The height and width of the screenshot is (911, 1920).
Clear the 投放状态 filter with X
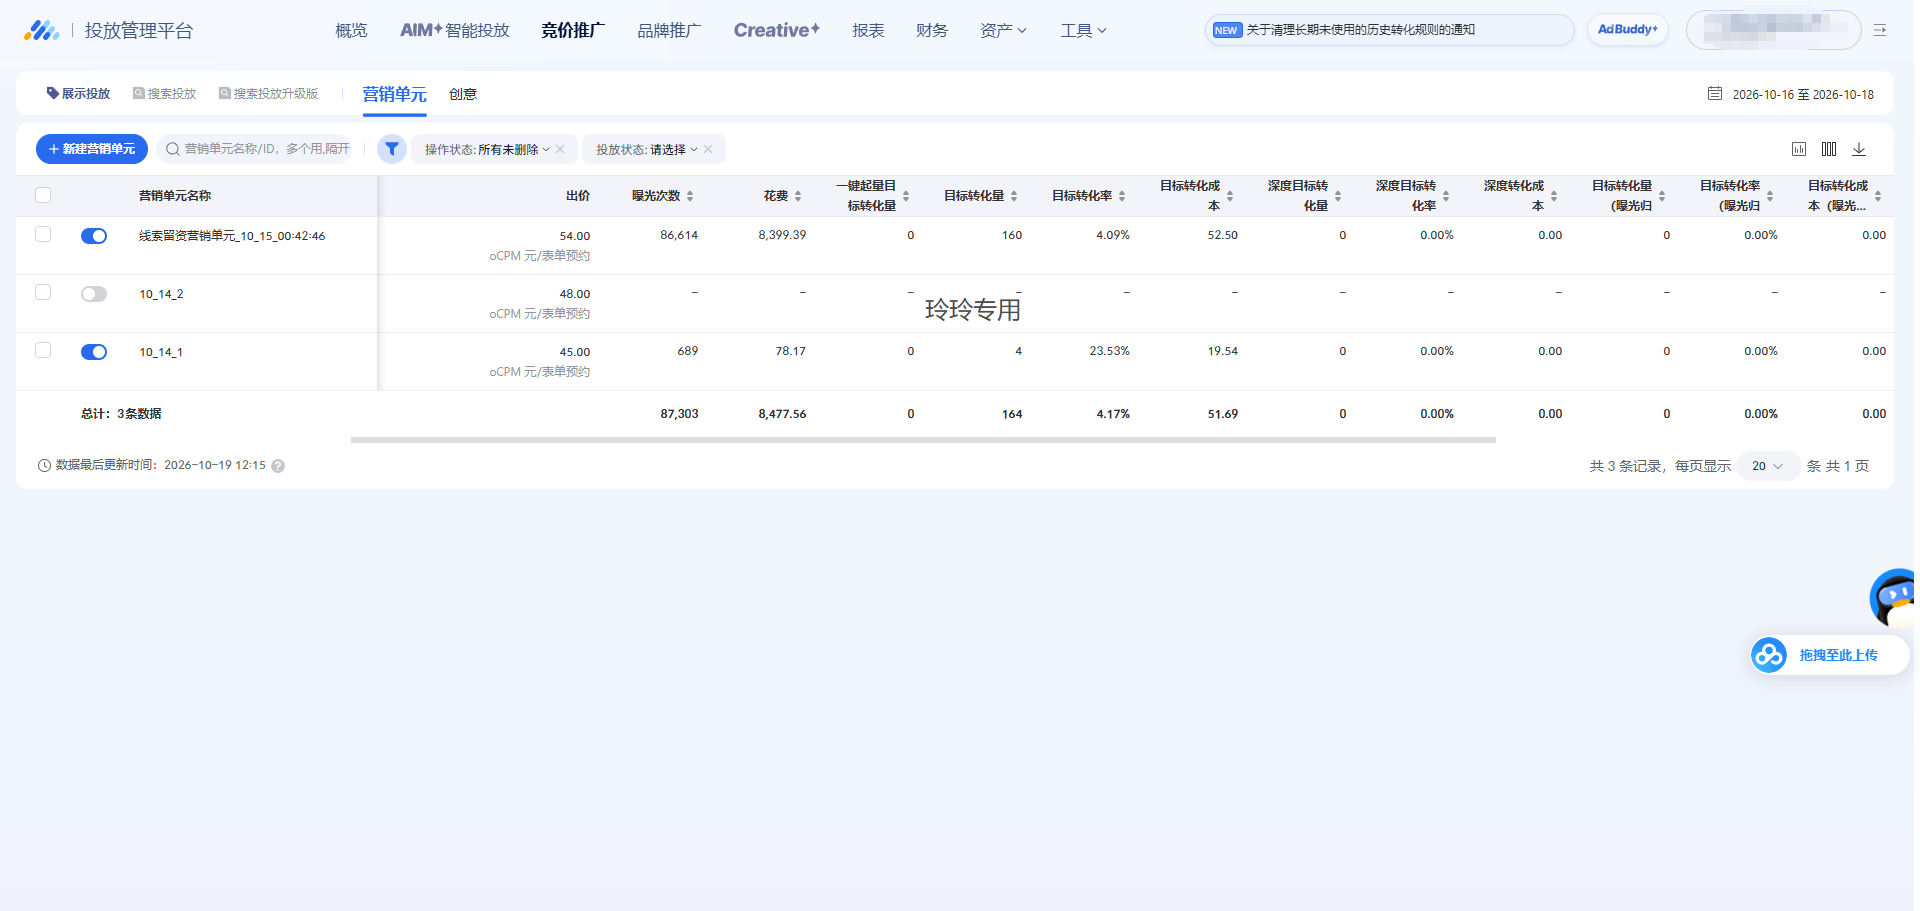(x=708, y=149)
